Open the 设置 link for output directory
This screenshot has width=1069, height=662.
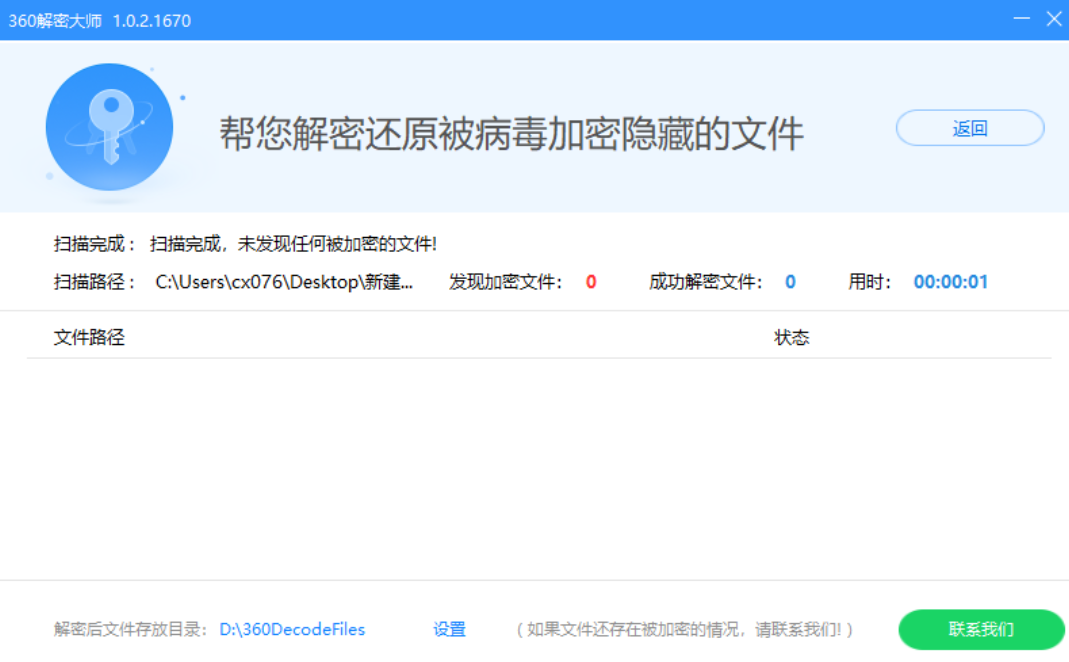(x=449, y=630)
